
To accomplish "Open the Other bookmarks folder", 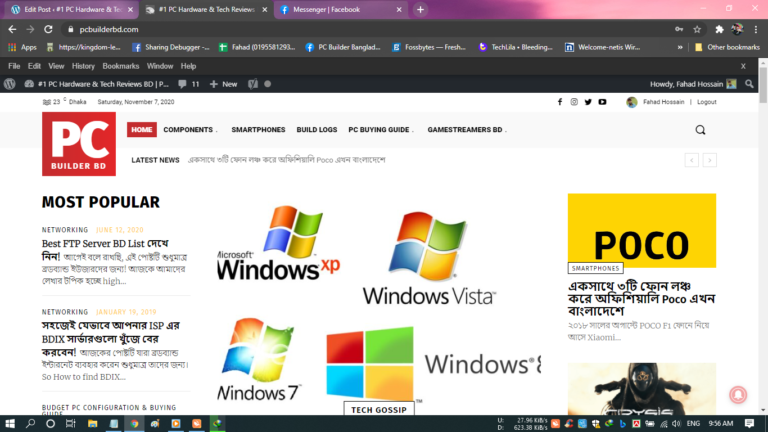I will [727, 48].
